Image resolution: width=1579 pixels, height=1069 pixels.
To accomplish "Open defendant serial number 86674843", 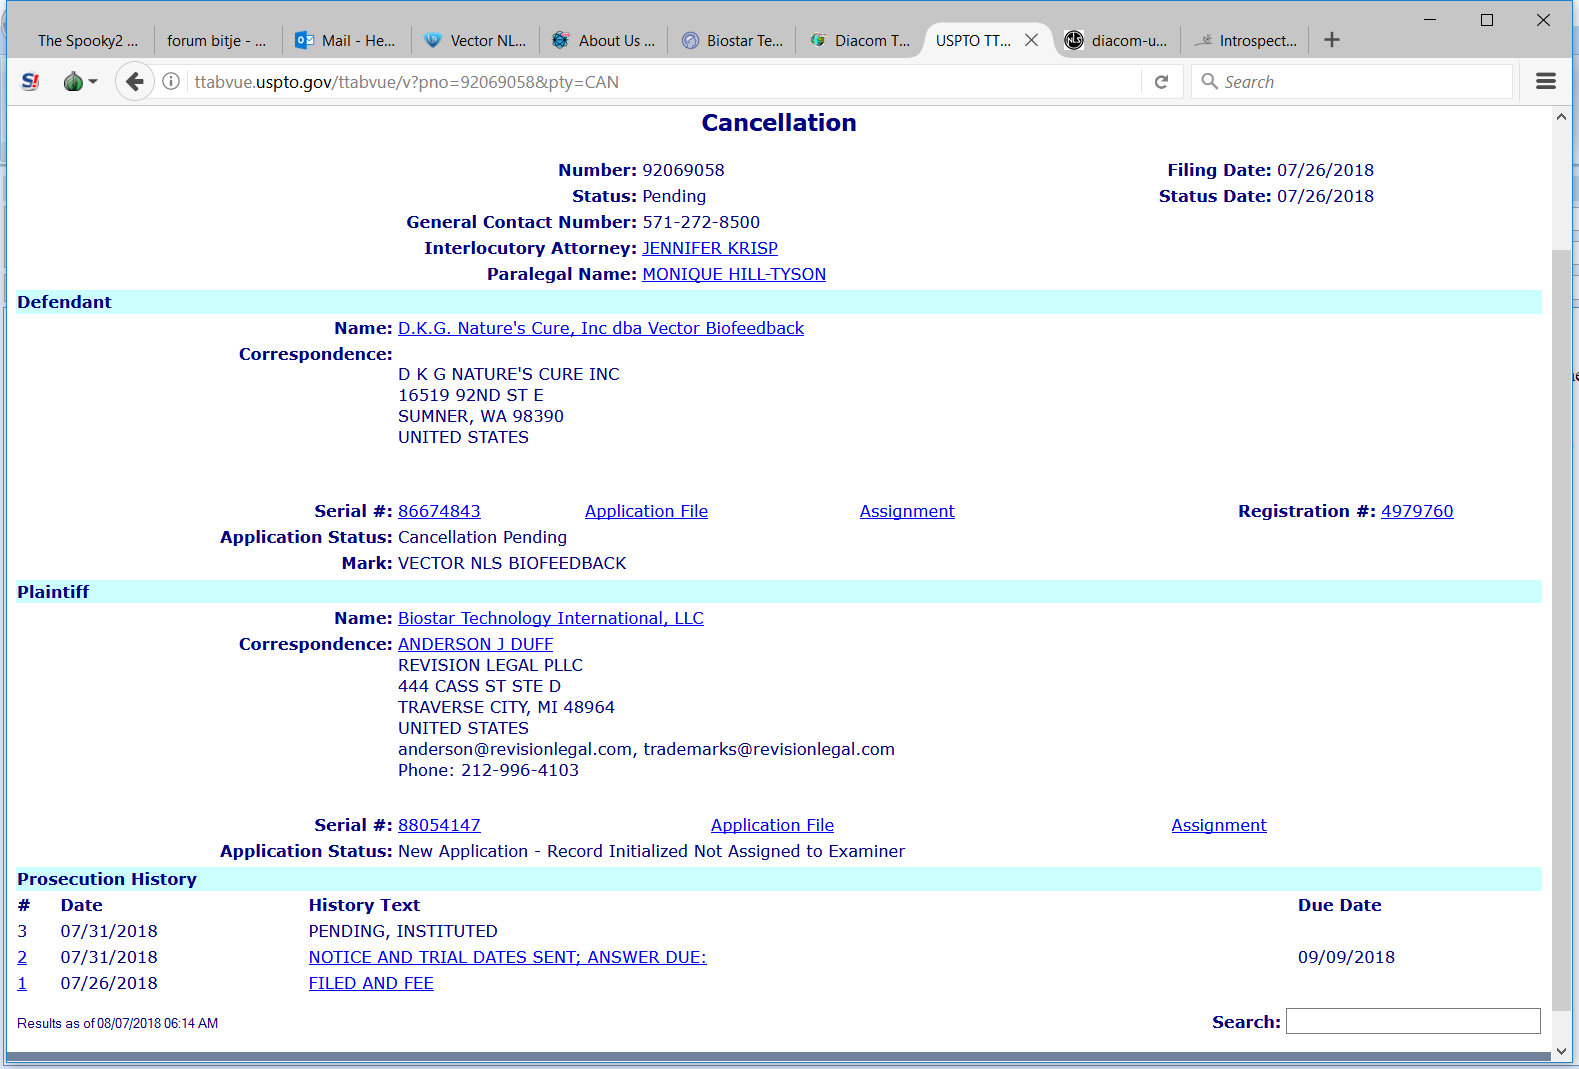I will click(439, 511).
